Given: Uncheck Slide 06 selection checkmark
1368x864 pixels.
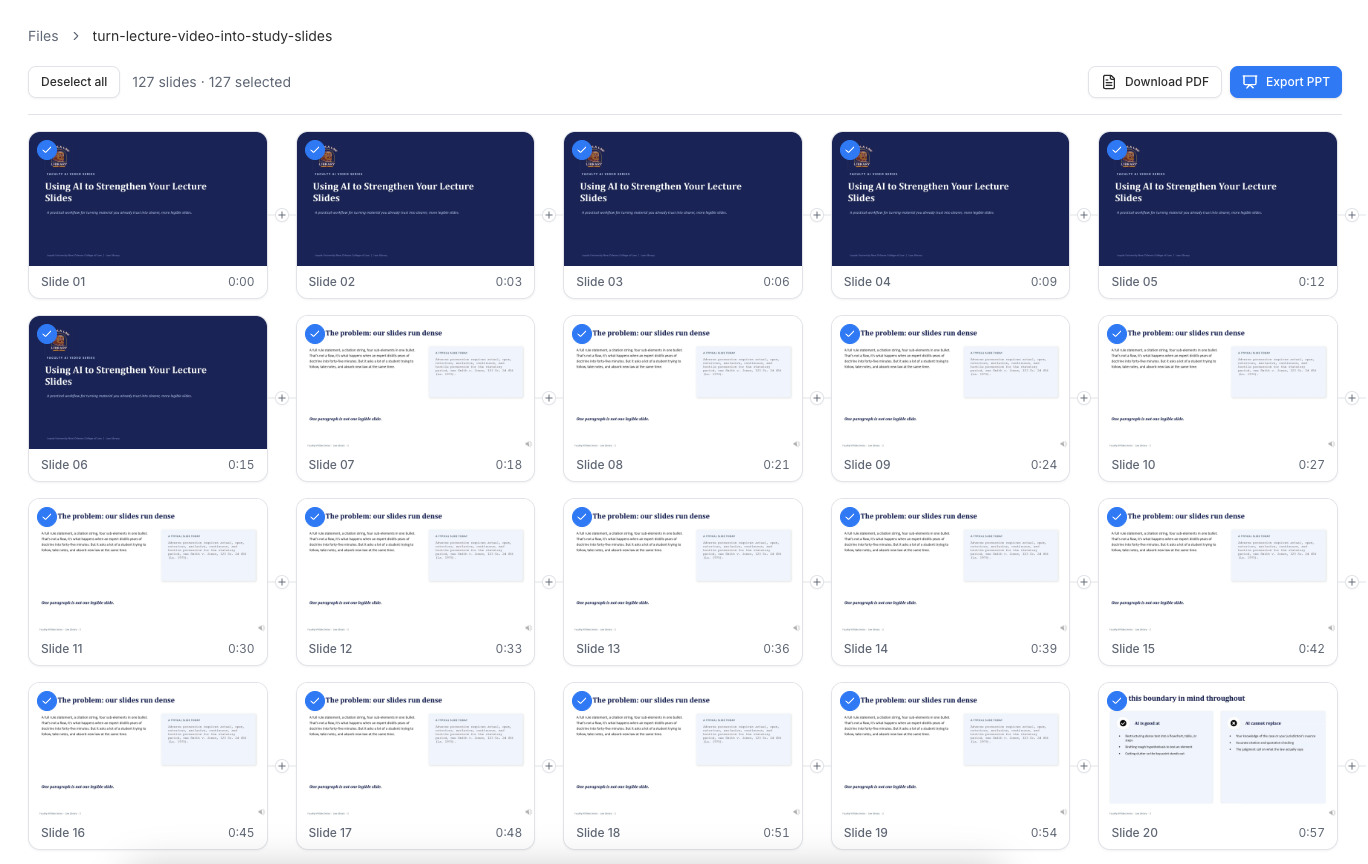Looking at the screenshot, I should point(47,333).
